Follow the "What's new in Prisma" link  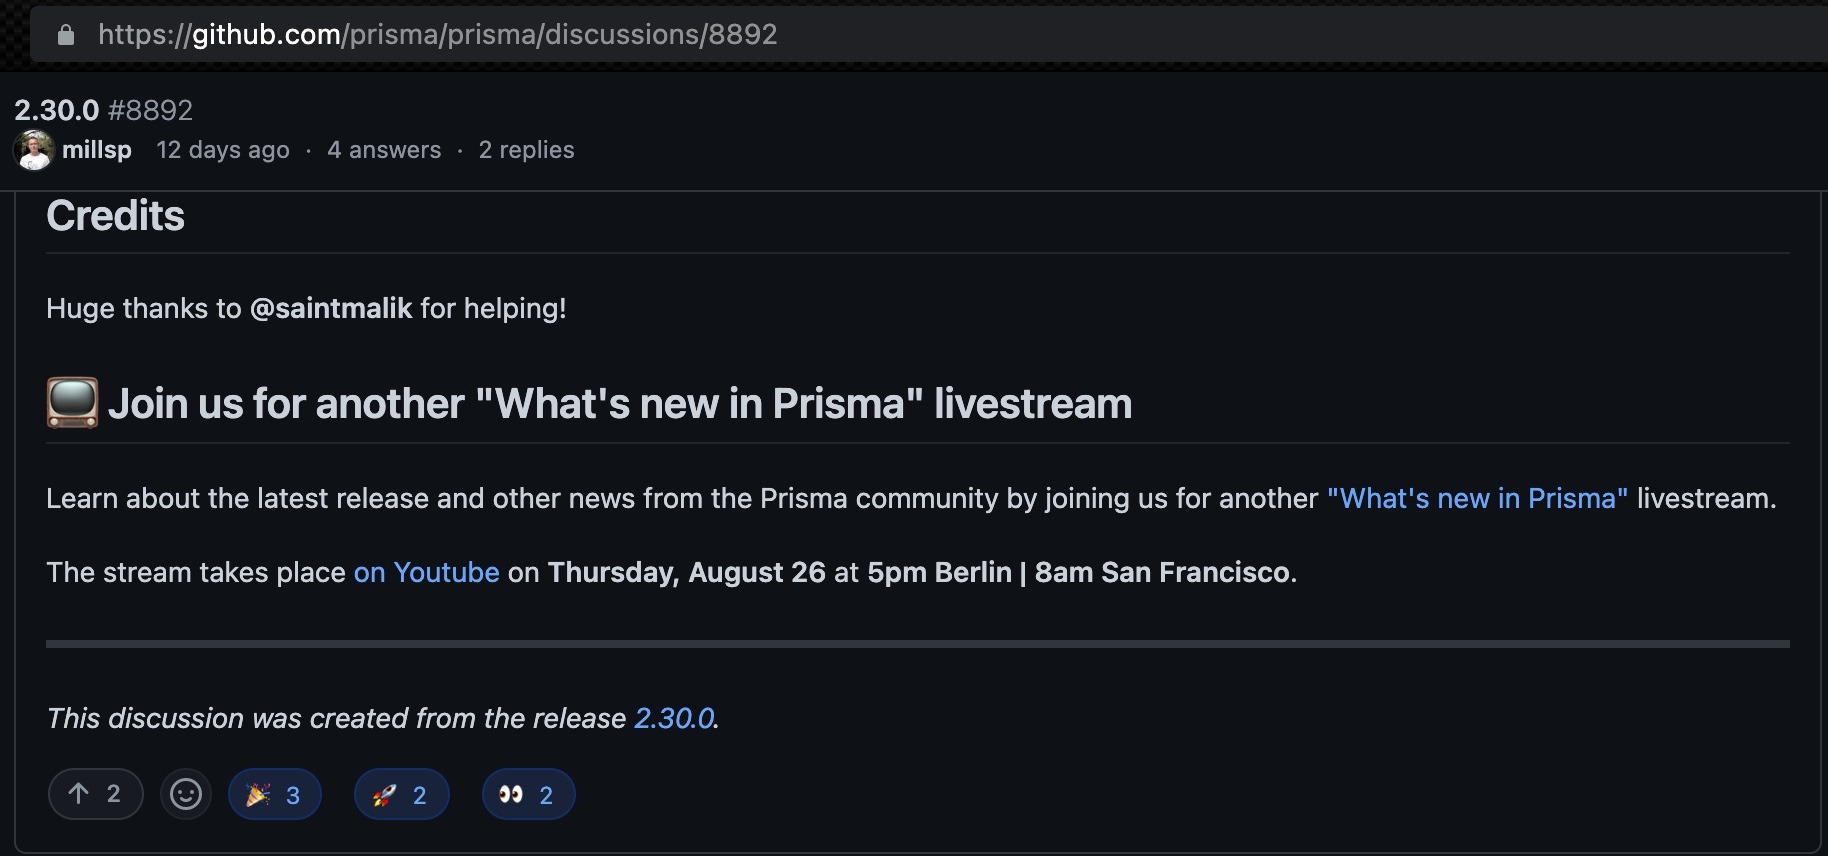[1477, 498]
